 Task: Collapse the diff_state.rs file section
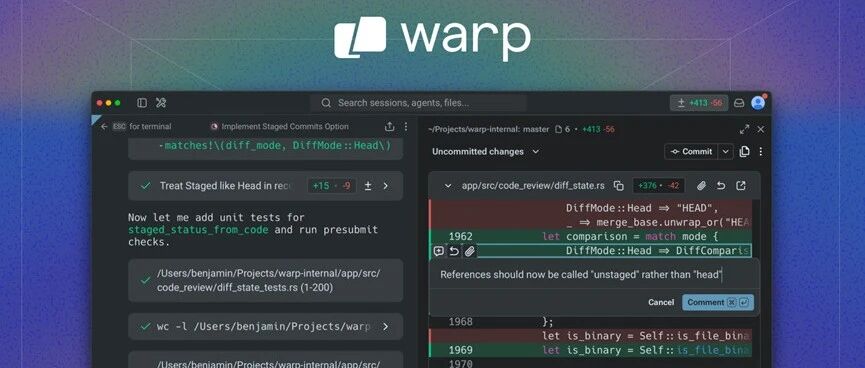click(x=448, y=186)
